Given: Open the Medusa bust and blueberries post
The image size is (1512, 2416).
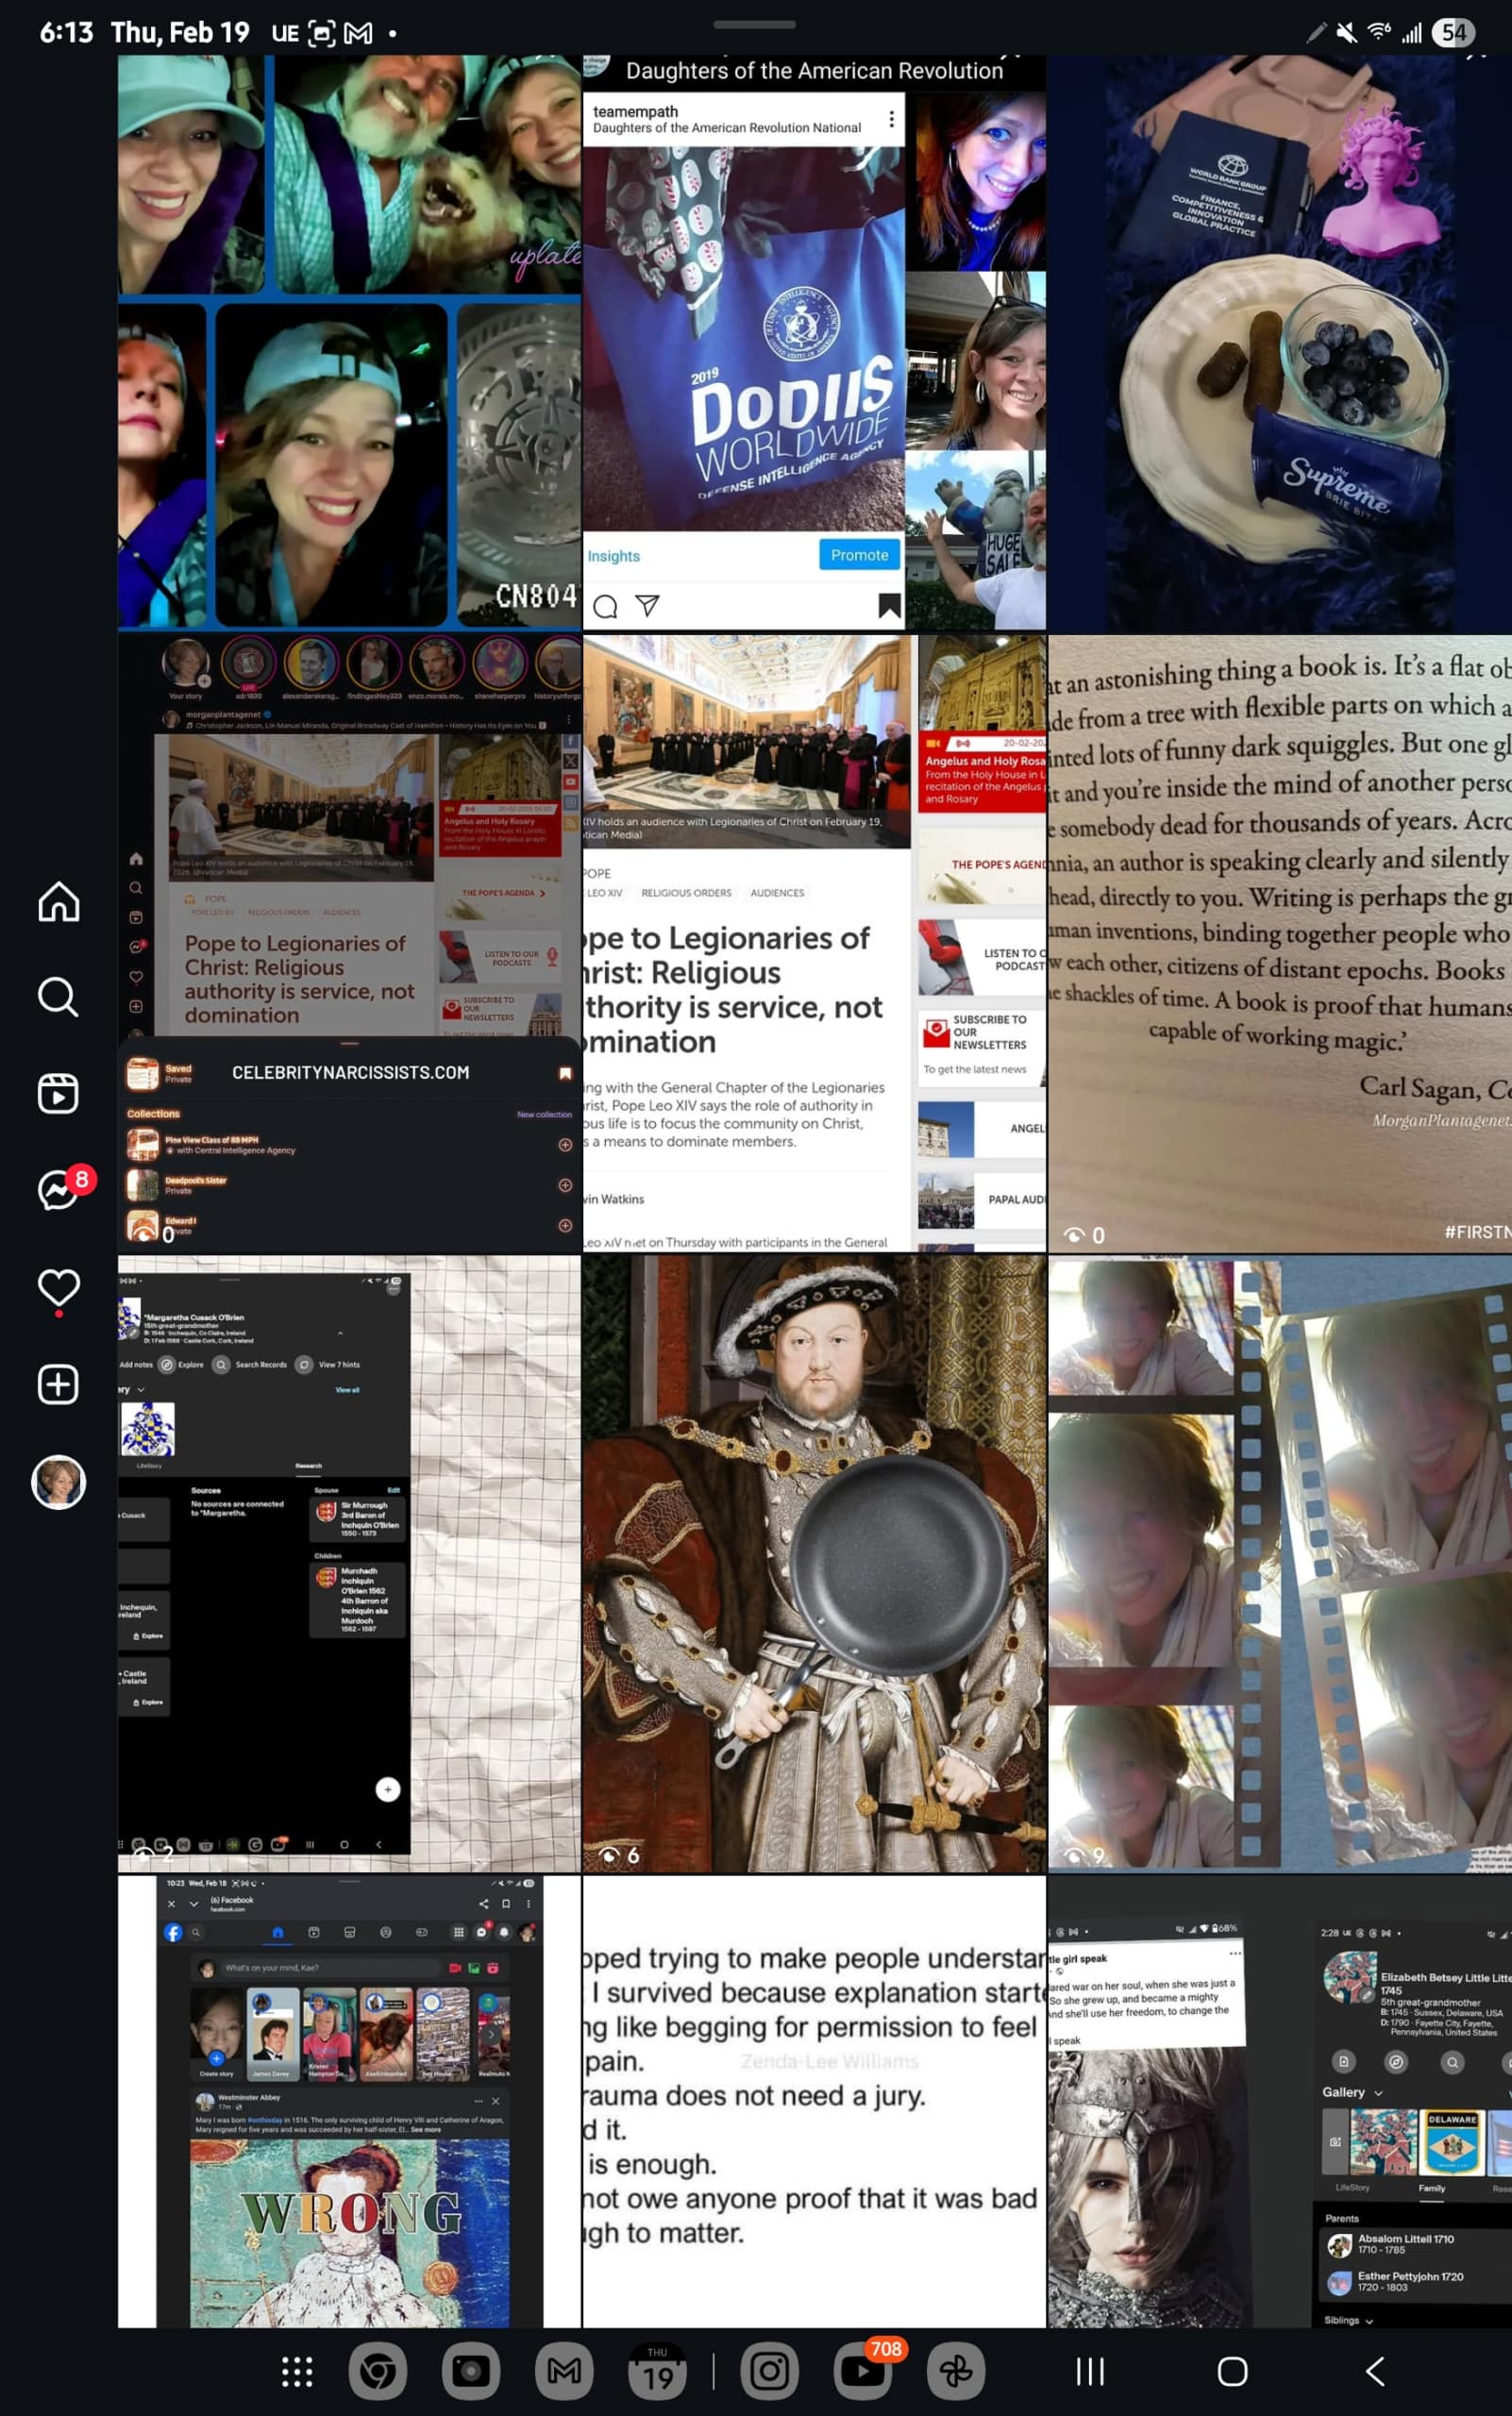Looking at the screenshot, I should 1279,342.
